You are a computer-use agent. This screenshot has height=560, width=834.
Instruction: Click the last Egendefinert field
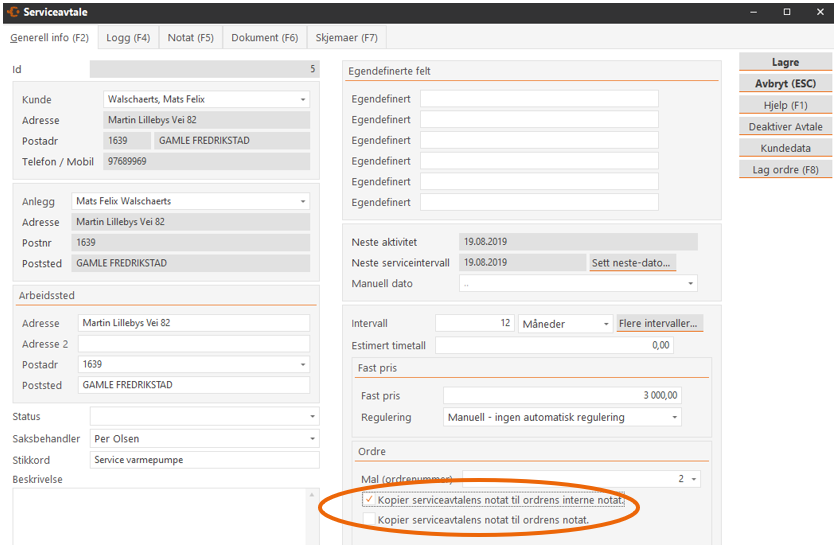[x=539, y=202]
